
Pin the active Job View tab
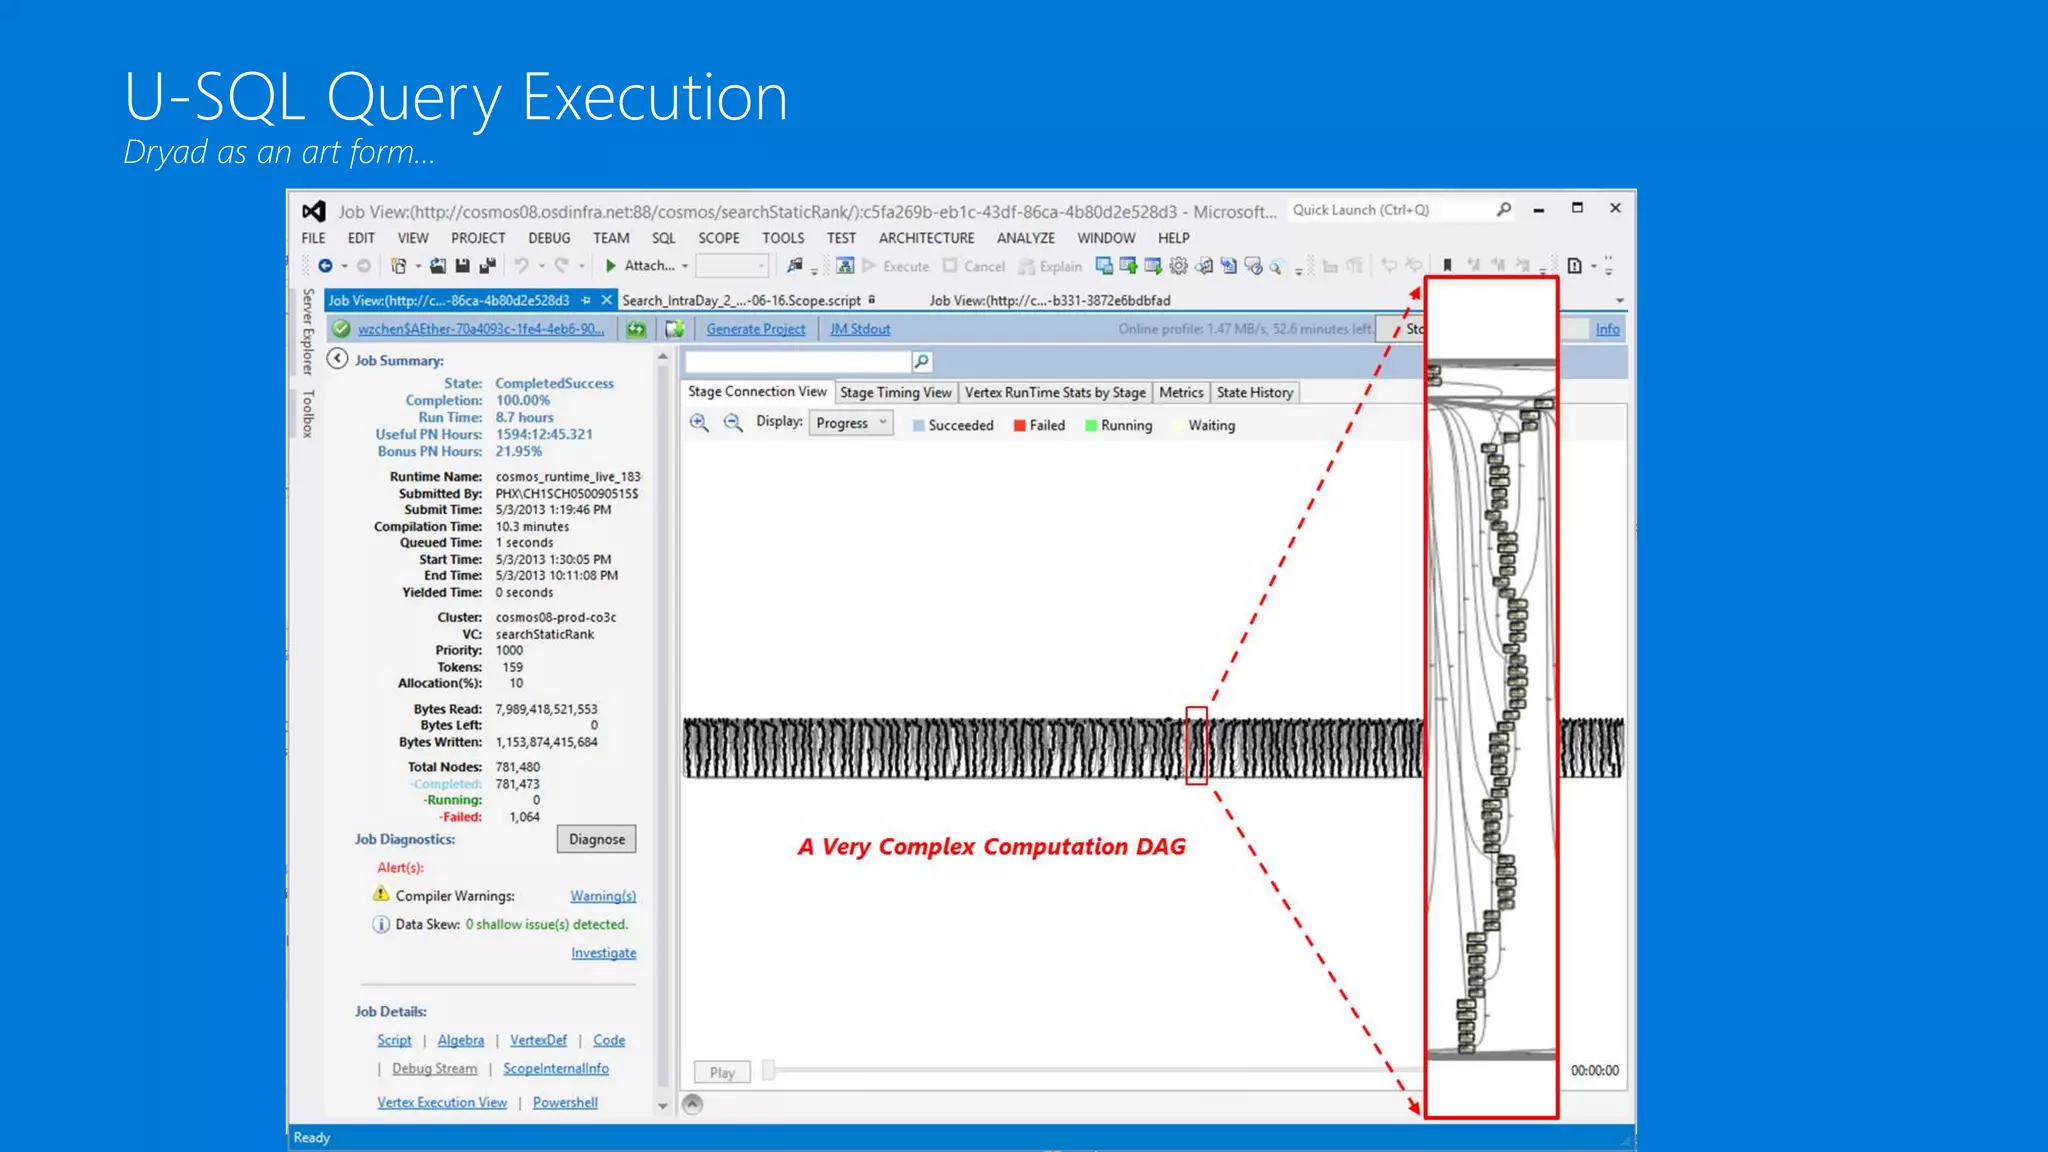586,300
